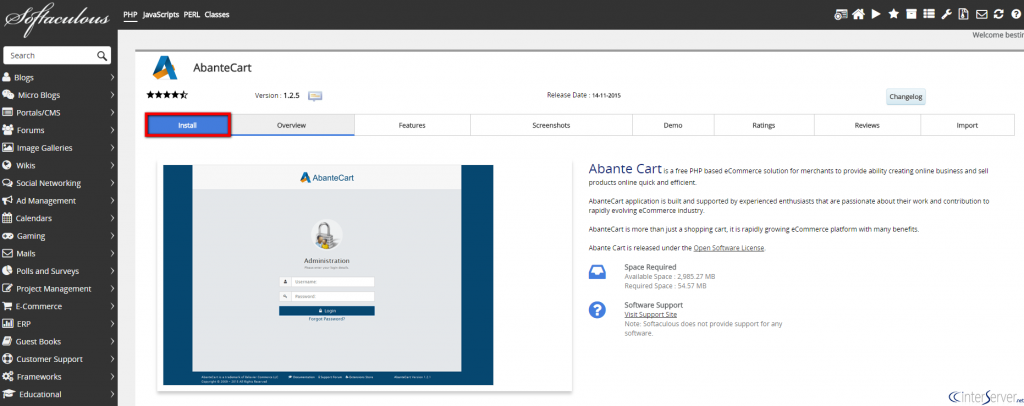Open all installations via box icon
Viewport: 1024px width, 406px height.
(x=911, y=14)
